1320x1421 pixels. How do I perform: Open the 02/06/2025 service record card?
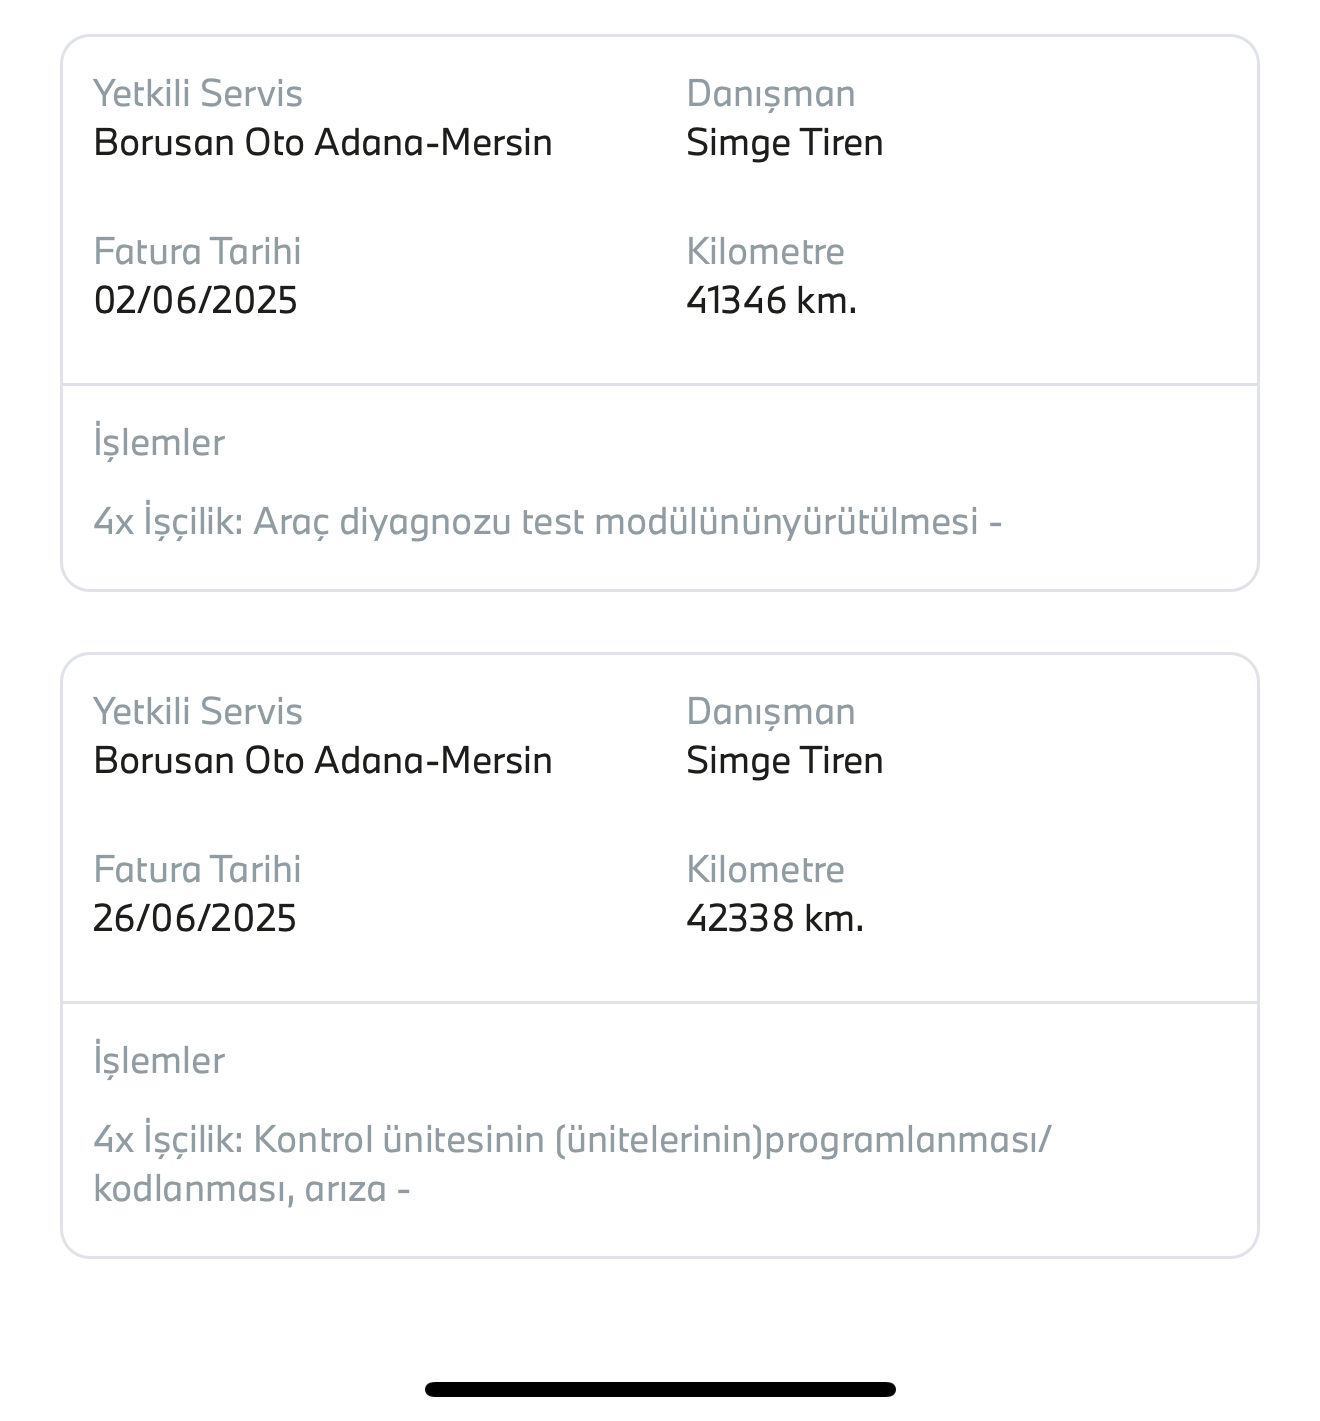(660, 313)
